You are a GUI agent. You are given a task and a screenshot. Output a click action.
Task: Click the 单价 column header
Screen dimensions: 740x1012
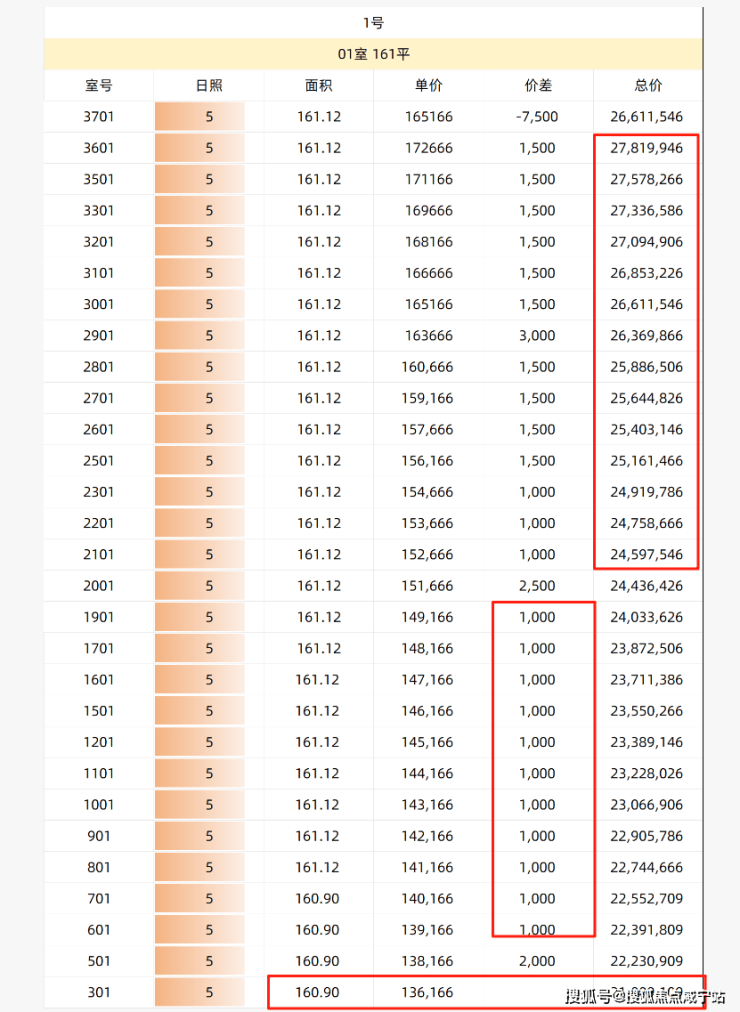pyautogui.click(x=429, y=86)
